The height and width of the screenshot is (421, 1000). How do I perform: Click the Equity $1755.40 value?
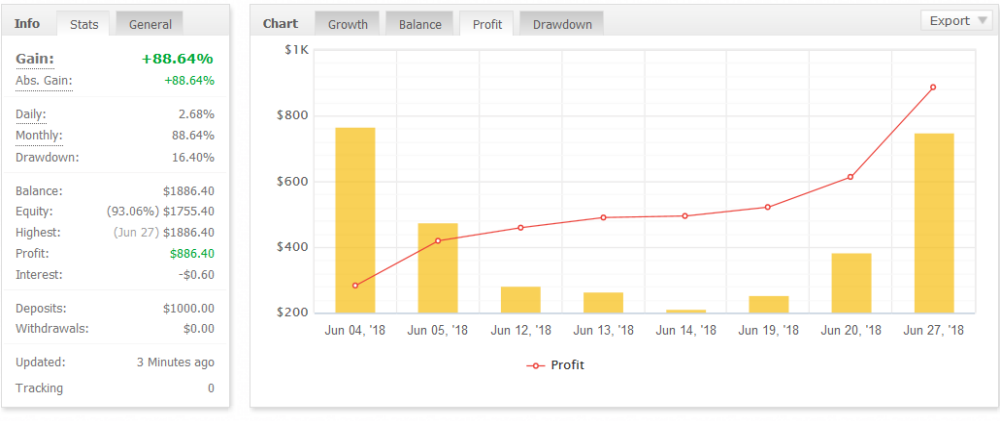point(189,212)
